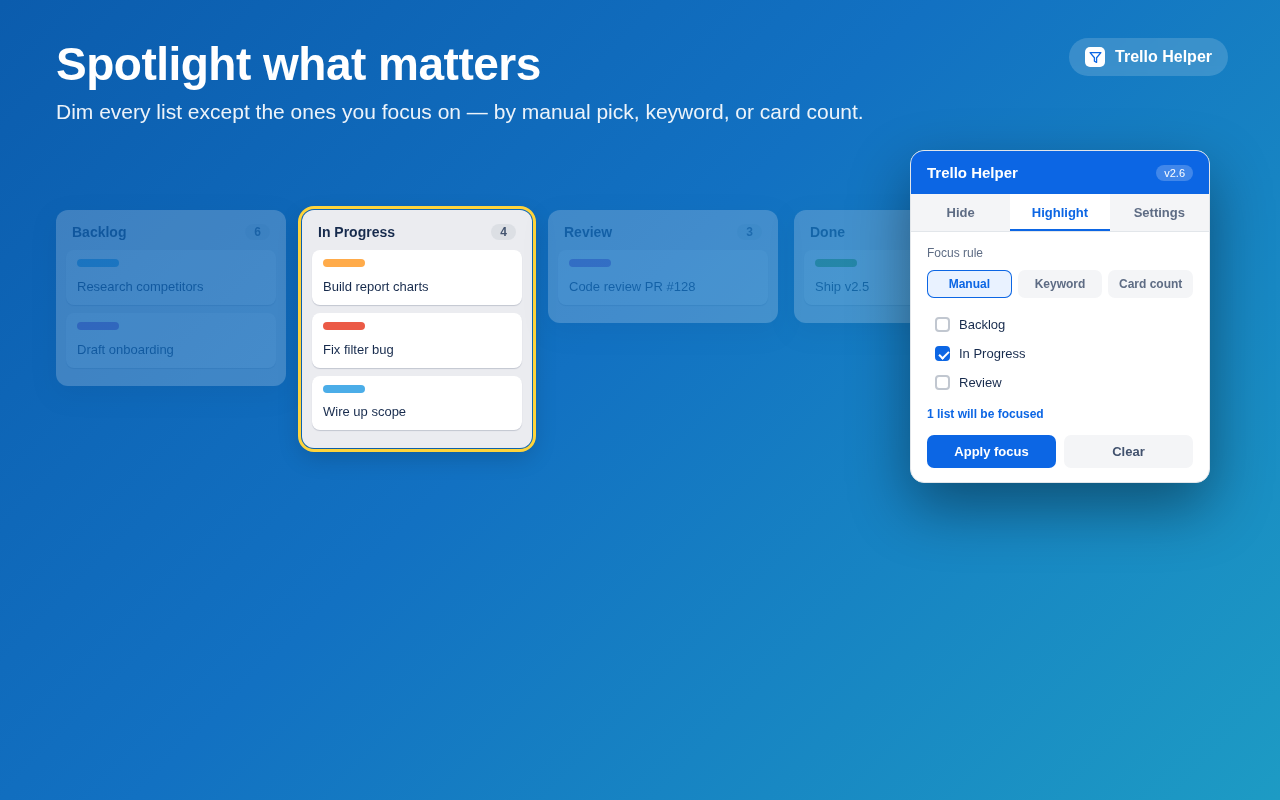Open the Research competitors card
Screen dimensions: 1280x800
click(x=171, y=278)
